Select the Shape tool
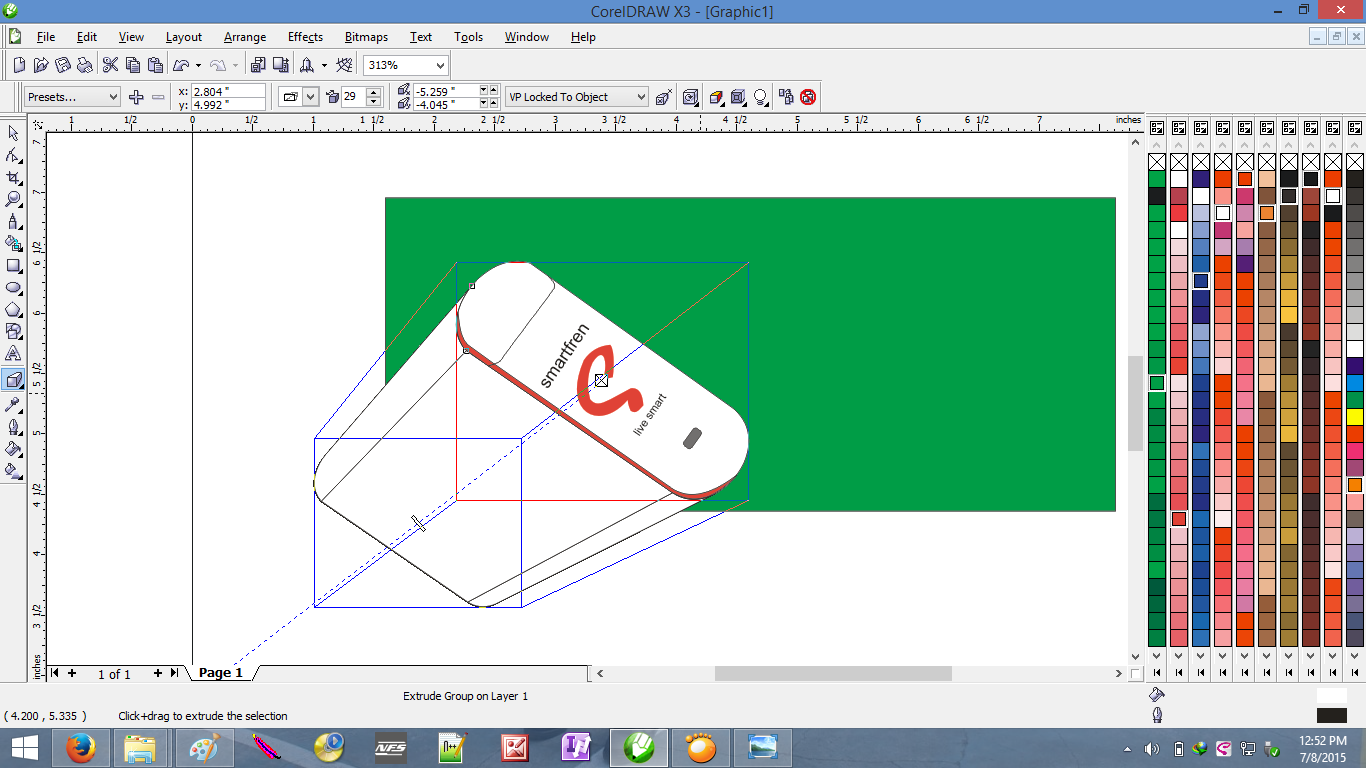Viewport: 1366px width, 768px height. [x=13, y=156]
